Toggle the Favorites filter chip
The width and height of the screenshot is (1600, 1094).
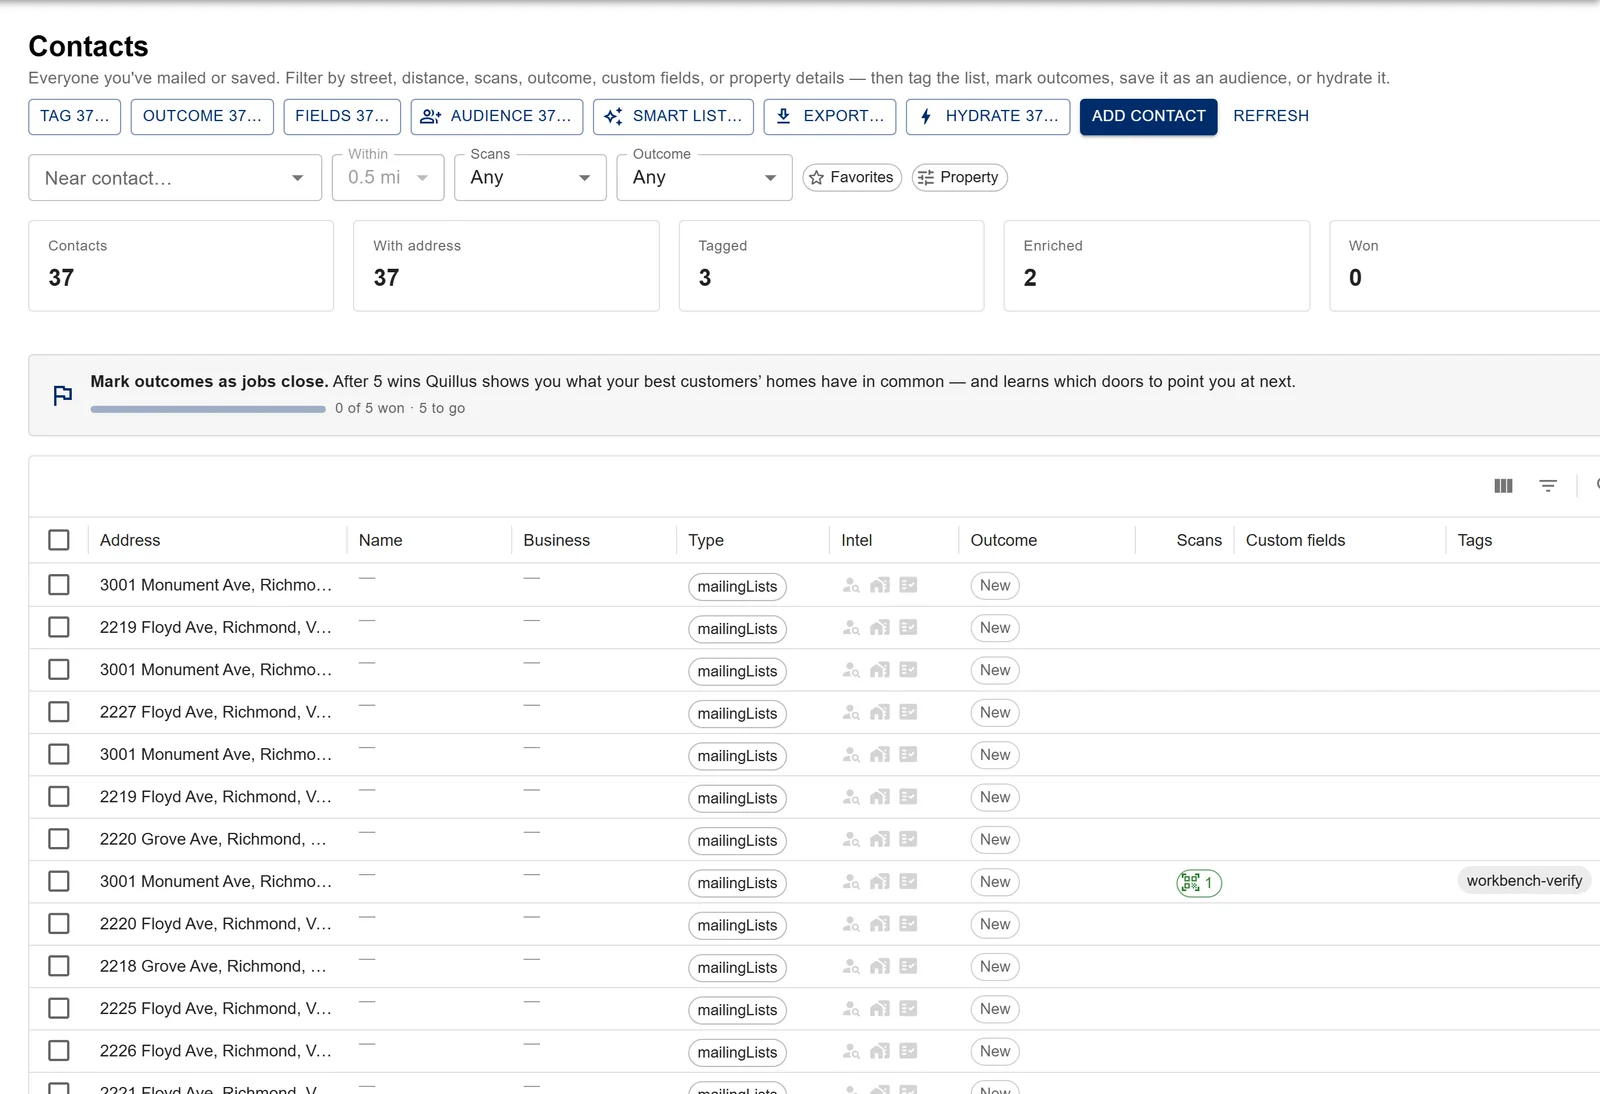click(852, 178)
